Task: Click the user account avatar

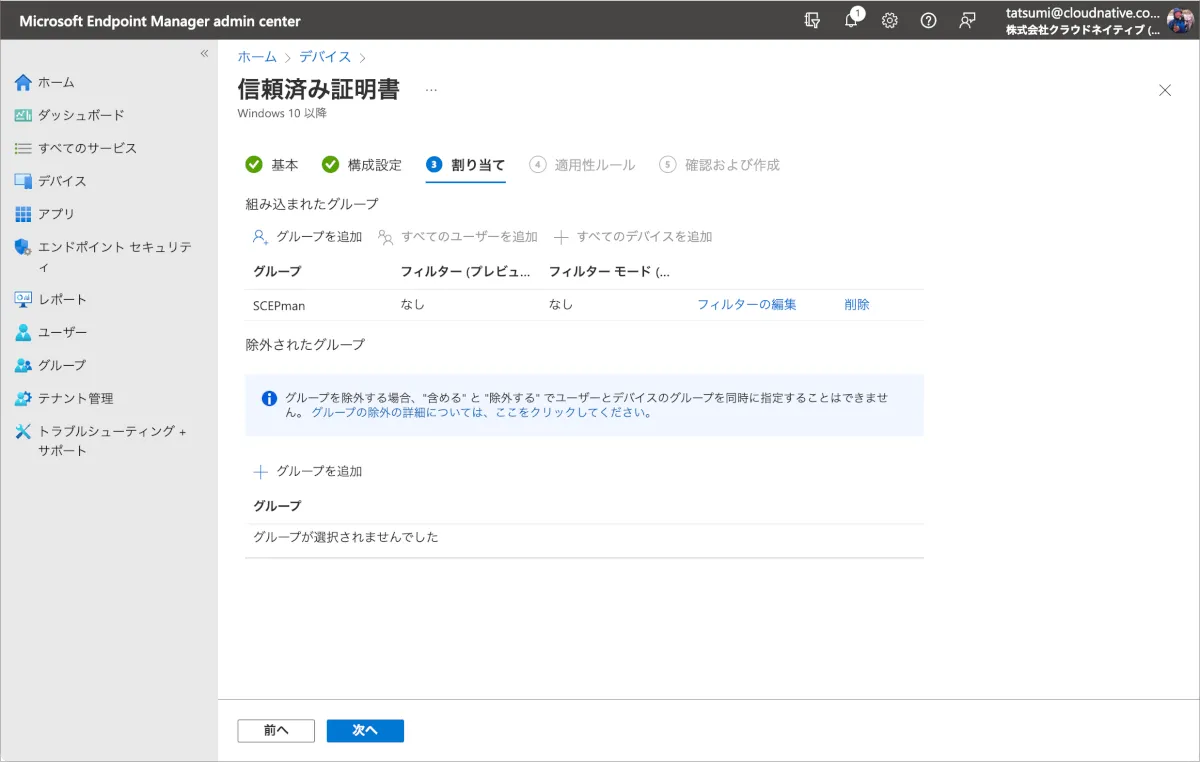Action: click(1180, 21)
